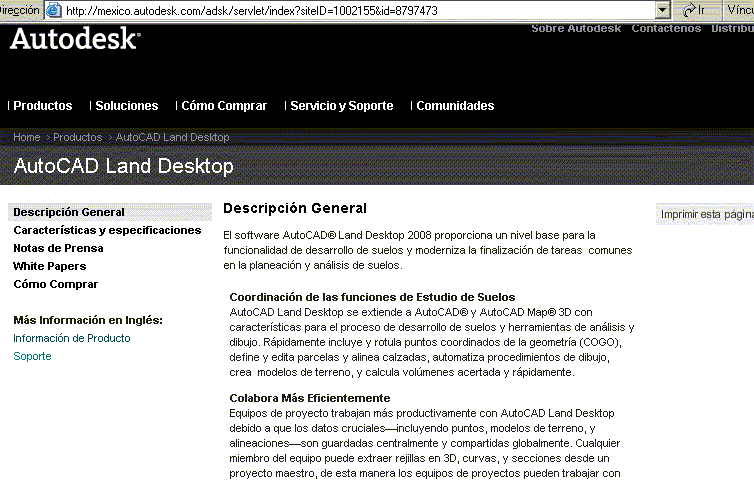Follow the Información de Producto link
The height and width of the screenshot is (480, 754).
click(72, 338)
